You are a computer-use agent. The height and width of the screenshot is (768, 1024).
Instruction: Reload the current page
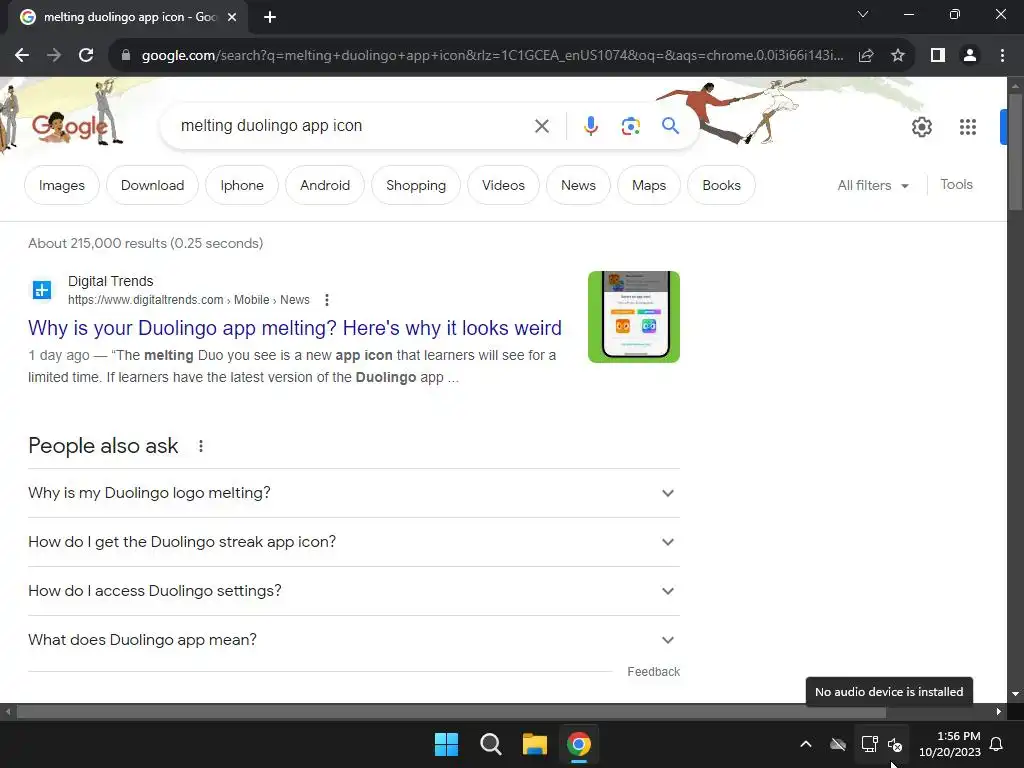point(86,56)
